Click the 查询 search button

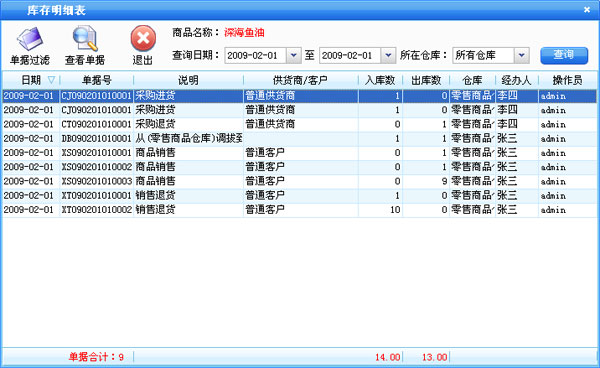[564, 55]
